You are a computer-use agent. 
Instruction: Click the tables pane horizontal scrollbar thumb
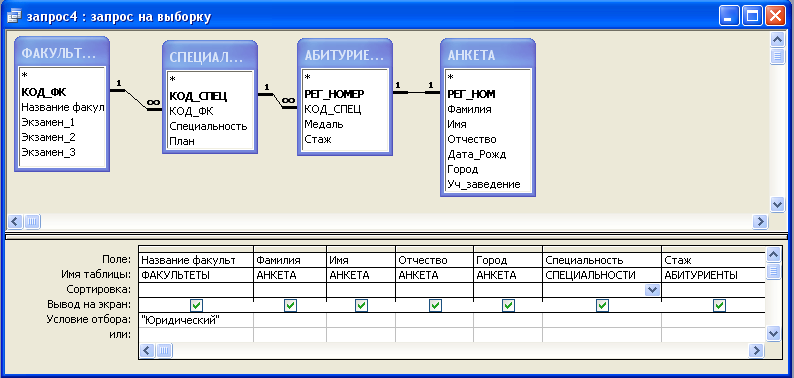(32, 221)
